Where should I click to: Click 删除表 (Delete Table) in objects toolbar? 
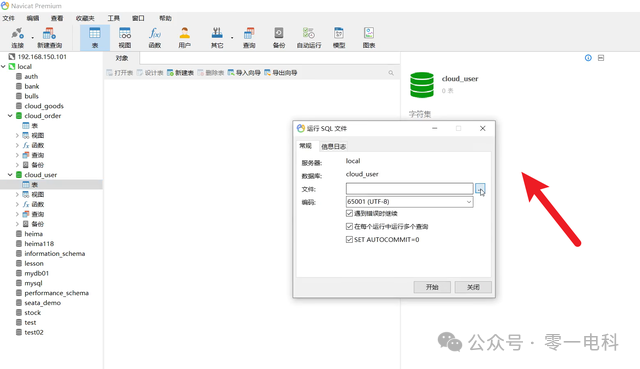pos(211,73)
